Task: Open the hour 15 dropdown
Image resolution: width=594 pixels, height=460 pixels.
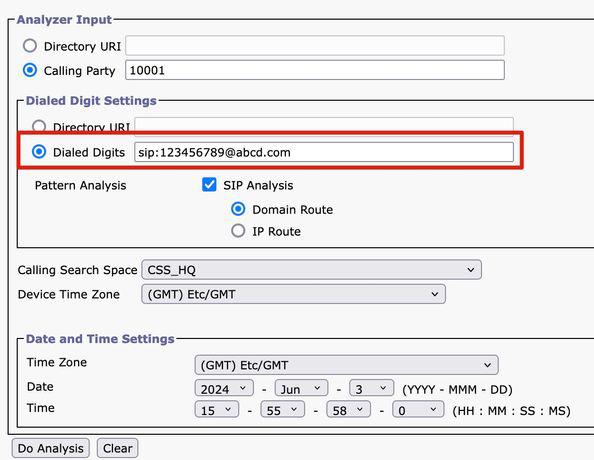Action: pyautogui.click(x=217, y=410)
